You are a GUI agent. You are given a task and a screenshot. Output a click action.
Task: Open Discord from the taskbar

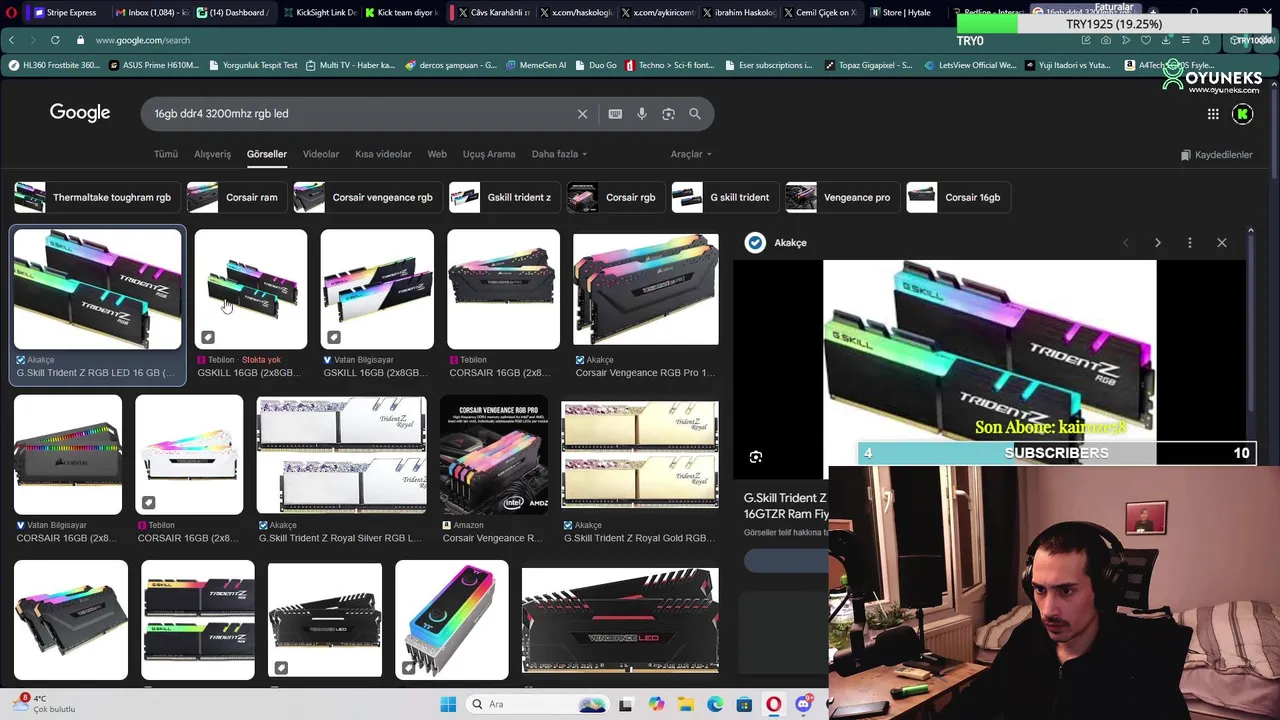pos(803,704)
